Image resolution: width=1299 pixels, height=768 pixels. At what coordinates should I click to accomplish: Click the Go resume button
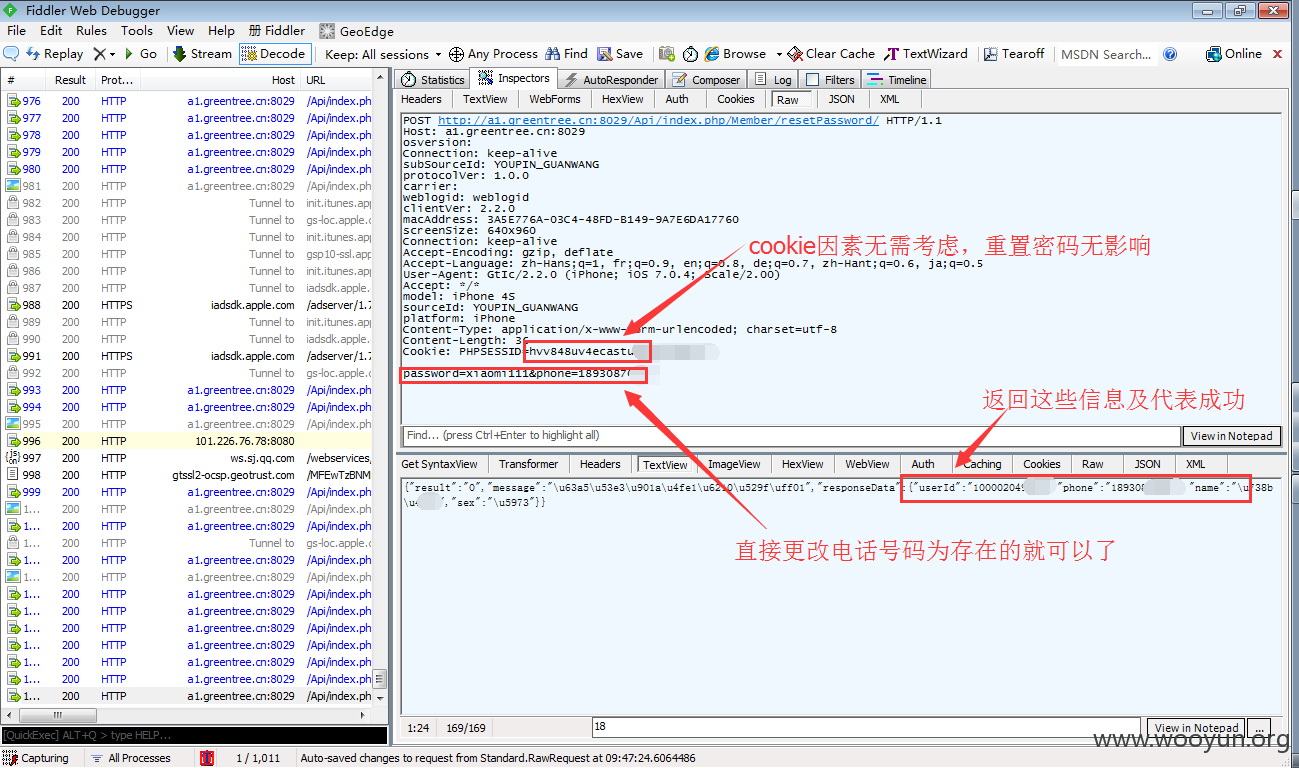point(140,54)
